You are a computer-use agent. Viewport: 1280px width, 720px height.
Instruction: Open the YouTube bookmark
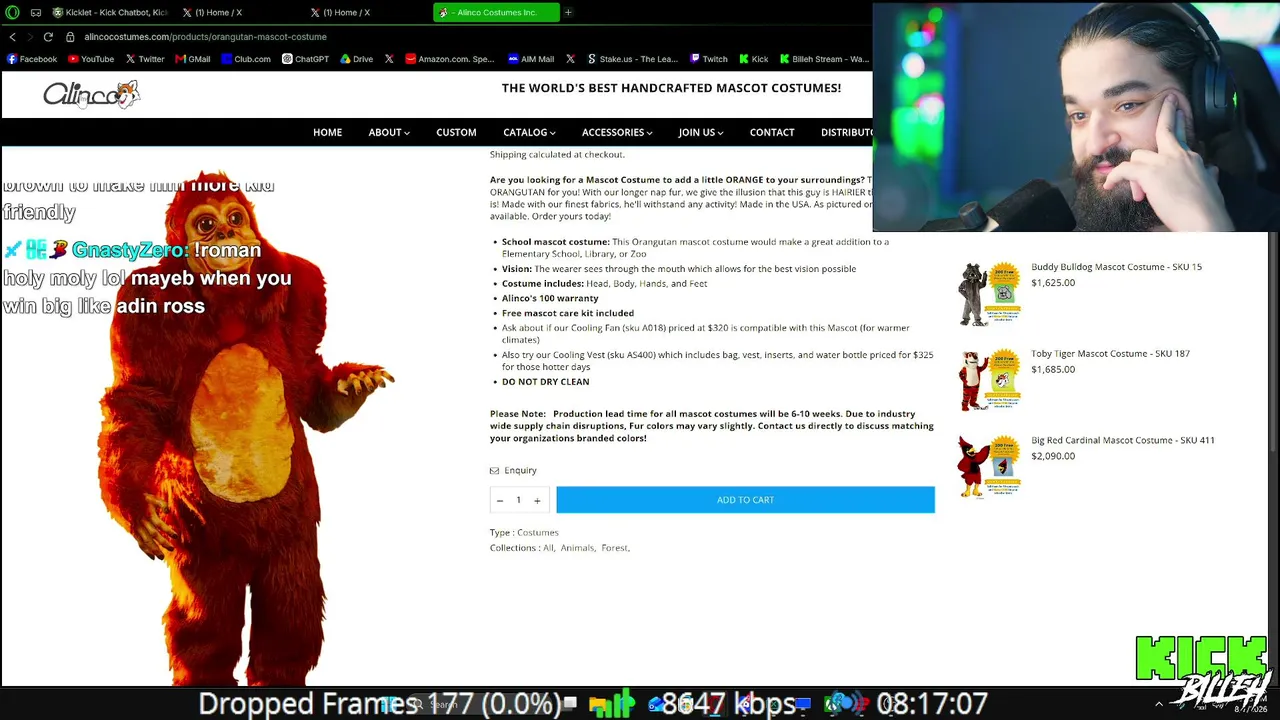pos(91,59)
